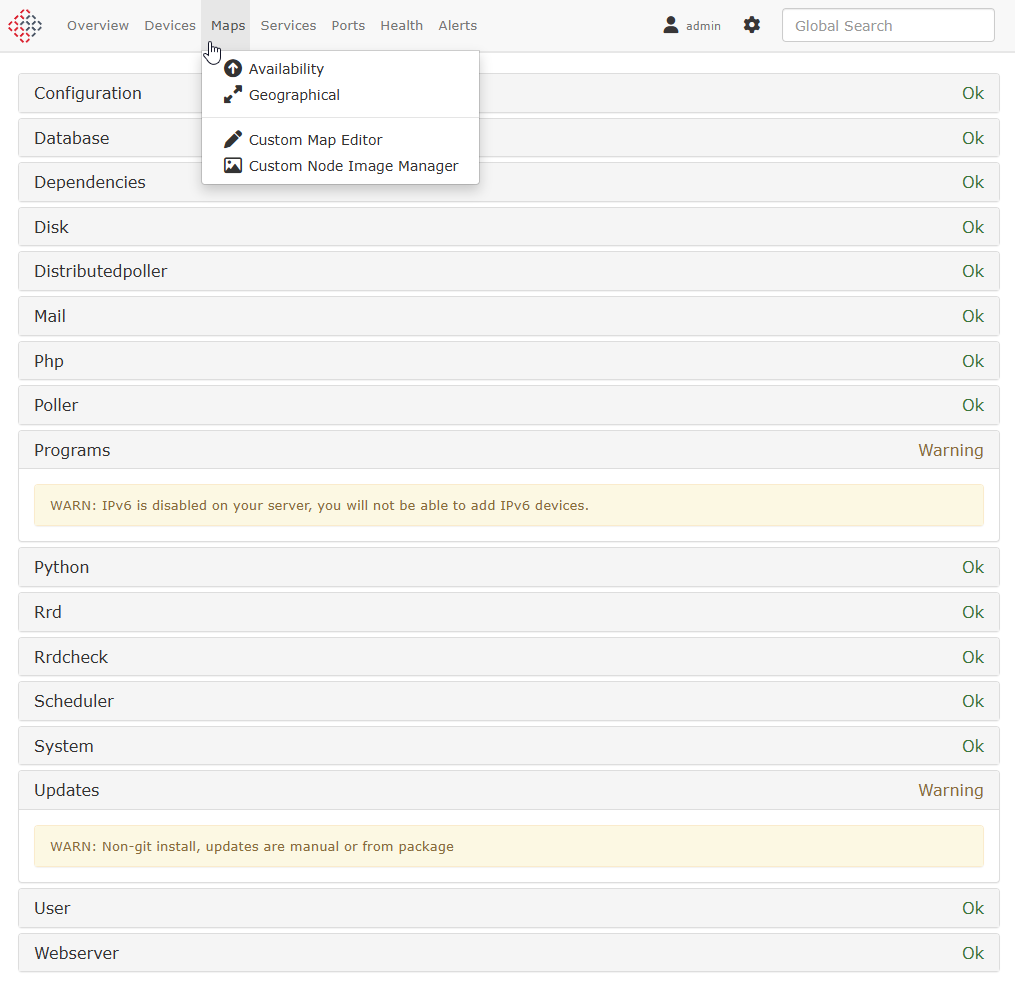The height and width of the screenshot is (985, 1015).
Task: Expand the Scheduler validation row
Action: point(509,701)
